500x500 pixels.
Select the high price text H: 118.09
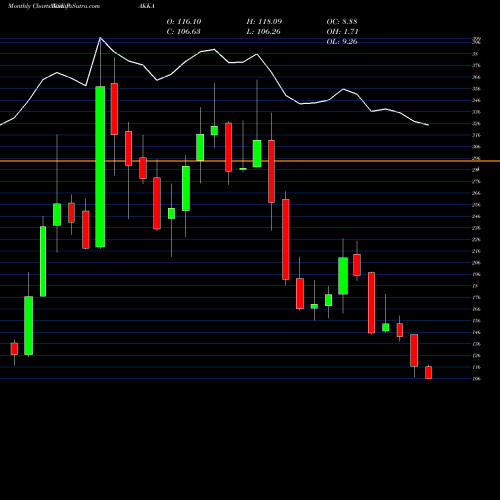(x=264, y=22)
